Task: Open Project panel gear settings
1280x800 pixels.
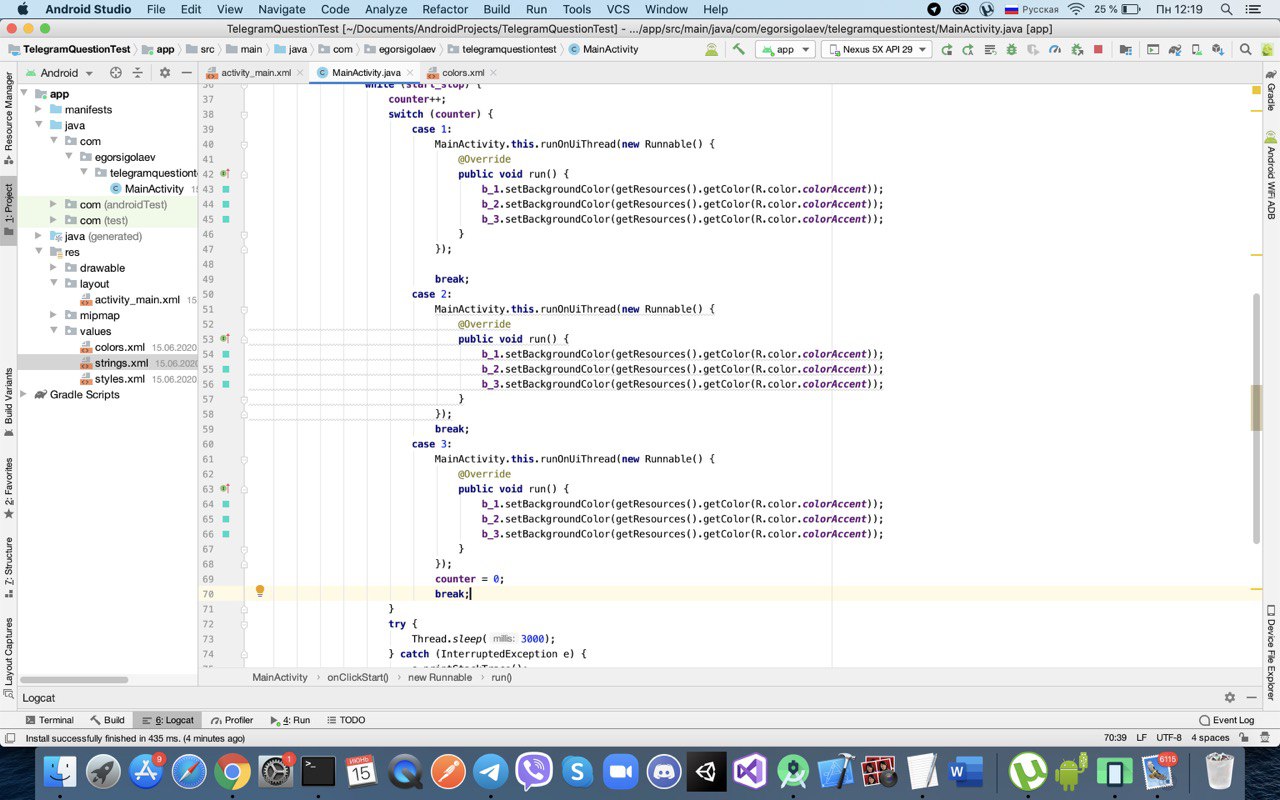Action: click(x=165, y=73)
